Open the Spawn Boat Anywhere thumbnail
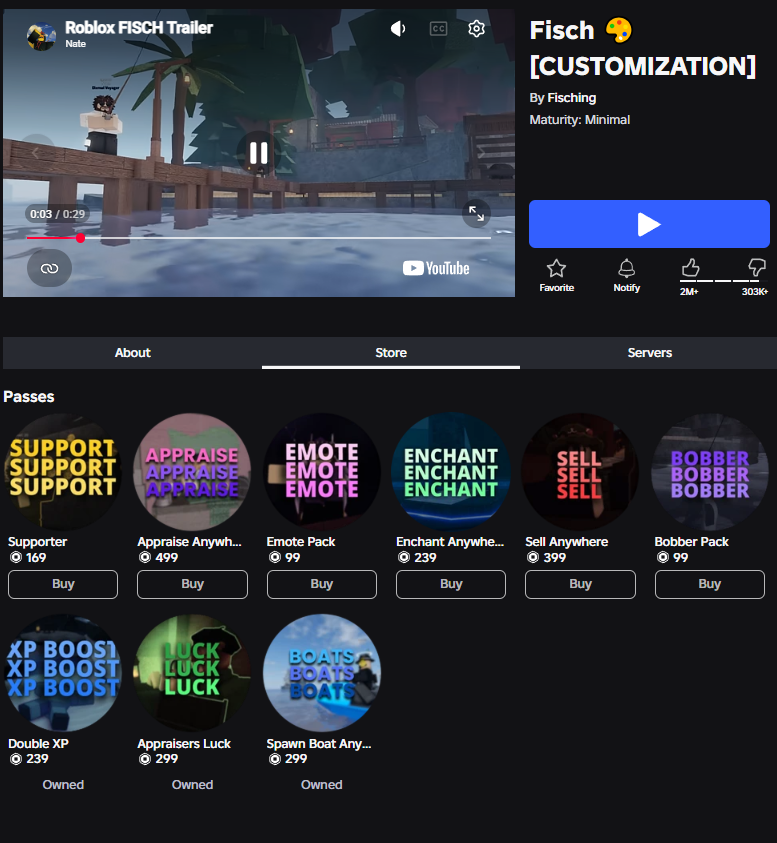 (322, 673)
